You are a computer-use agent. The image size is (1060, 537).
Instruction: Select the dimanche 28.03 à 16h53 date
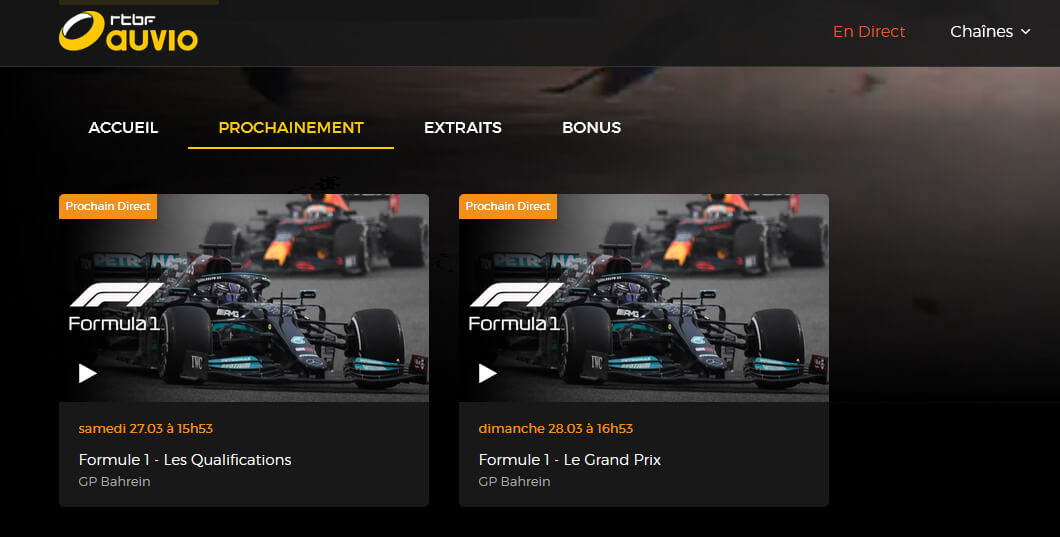tap(556, 428)
